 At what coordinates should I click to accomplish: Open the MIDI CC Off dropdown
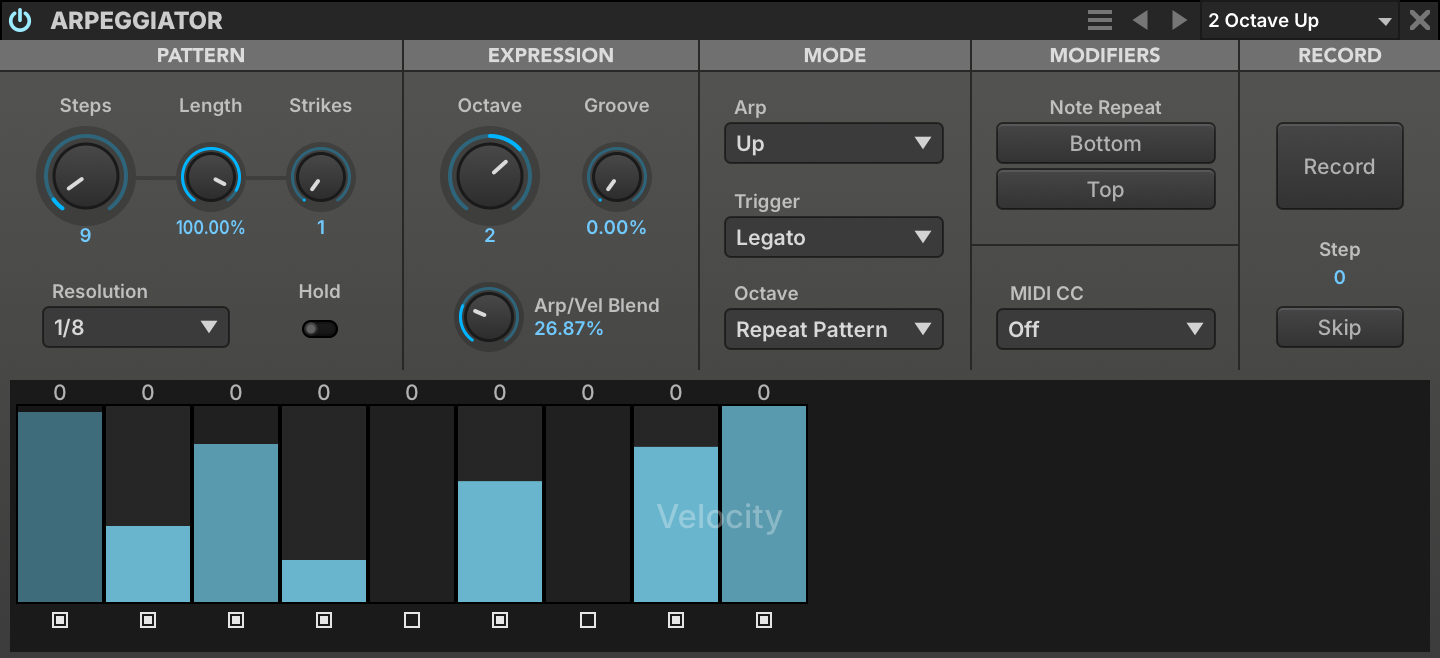point(1106,329)
